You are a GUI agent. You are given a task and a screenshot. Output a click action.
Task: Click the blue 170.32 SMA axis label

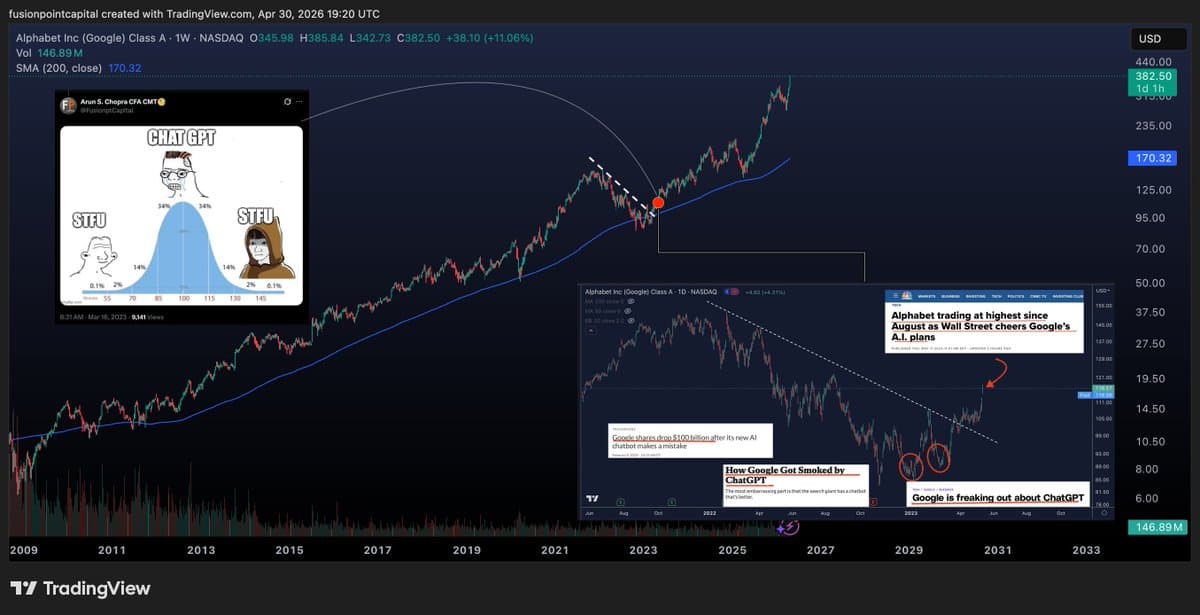pos(1152,158)
